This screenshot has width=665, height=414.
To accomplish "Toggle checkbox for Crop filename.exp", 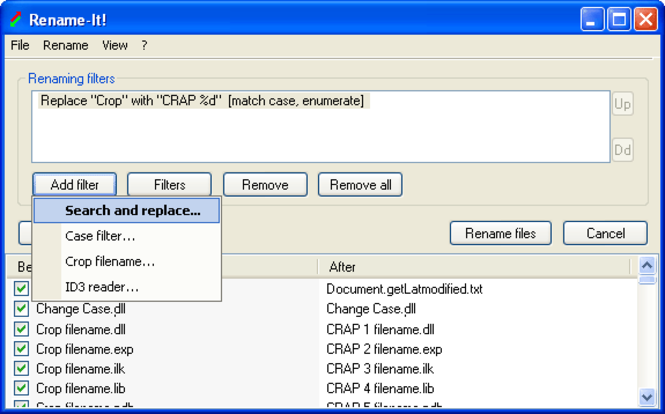I will click(21, 349).
